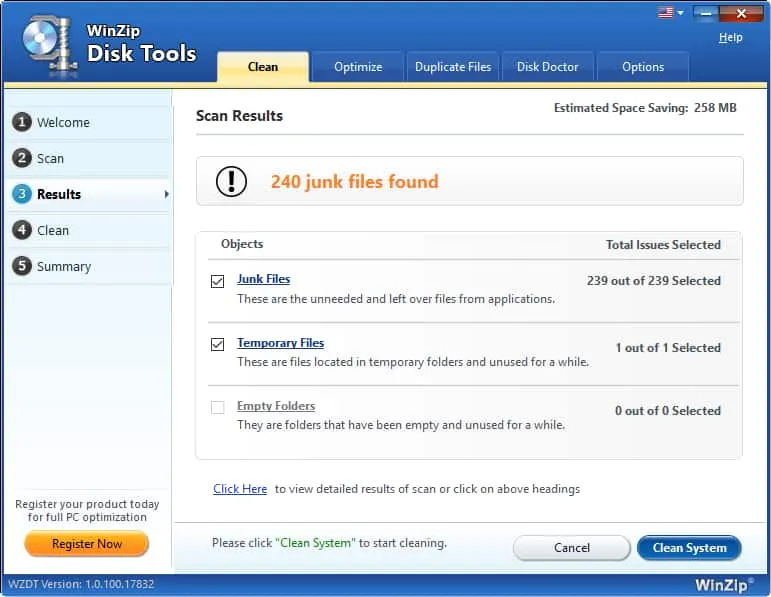
Task: Open the language dropdown arrow
Action: [681, 13]
